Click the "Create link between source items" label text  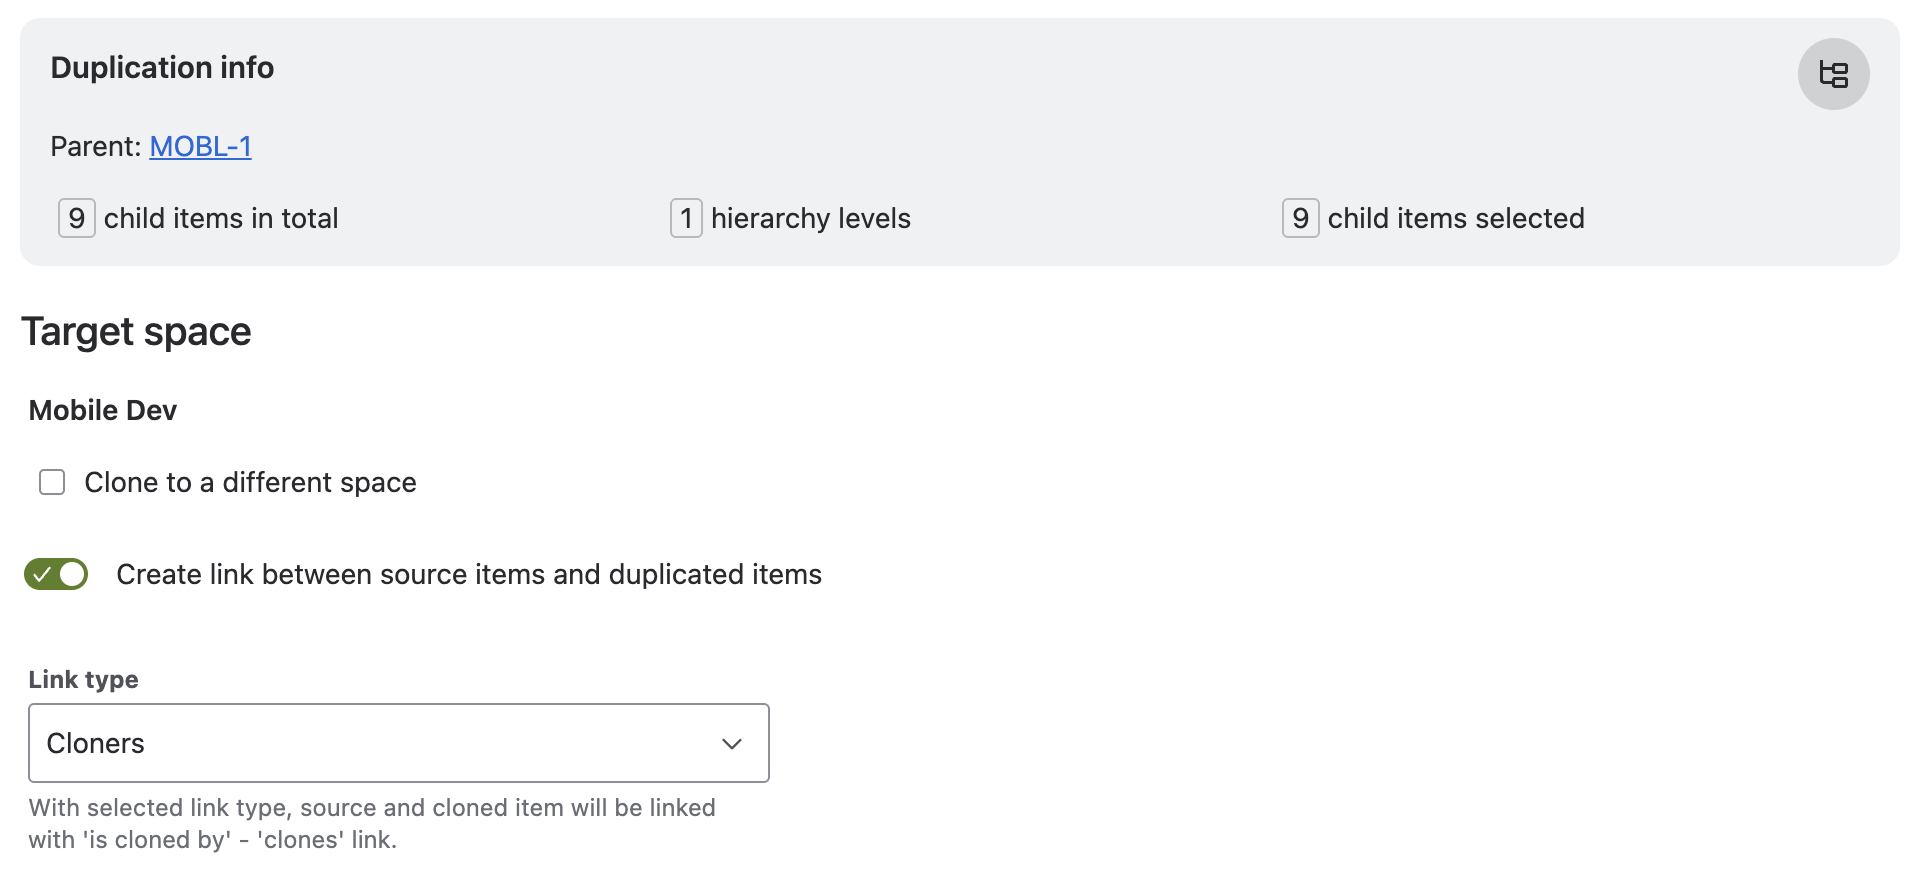tap(469, 574)
